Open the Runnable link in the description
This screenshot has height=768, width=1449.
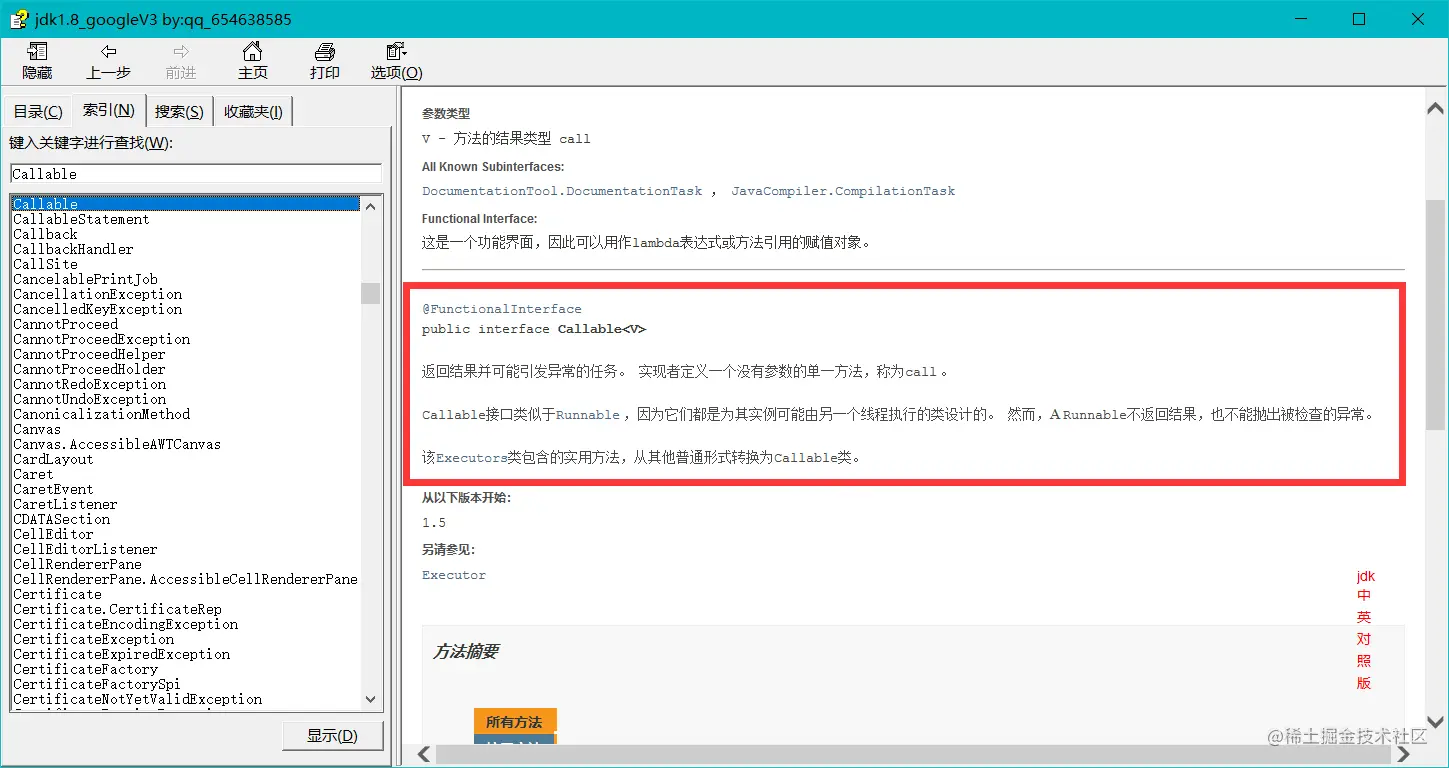tap(588, 415)
